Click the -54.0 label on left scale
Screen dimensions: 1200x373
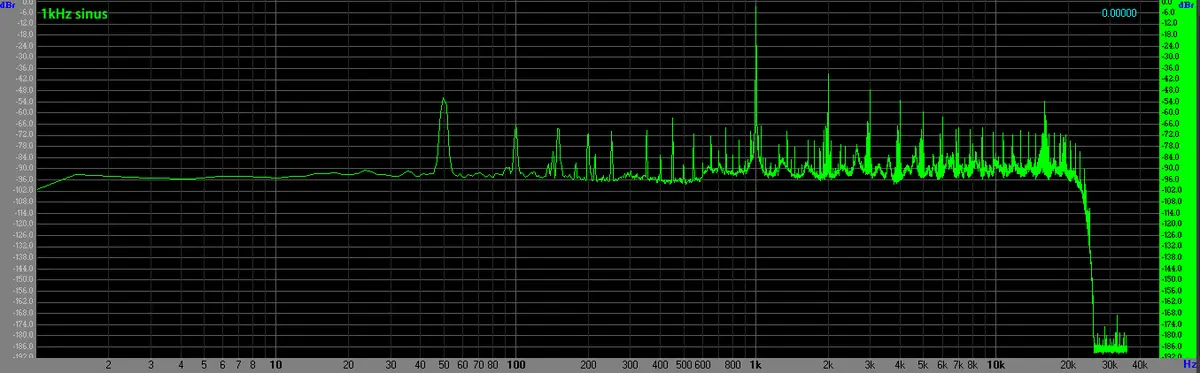tap(23, 101)
